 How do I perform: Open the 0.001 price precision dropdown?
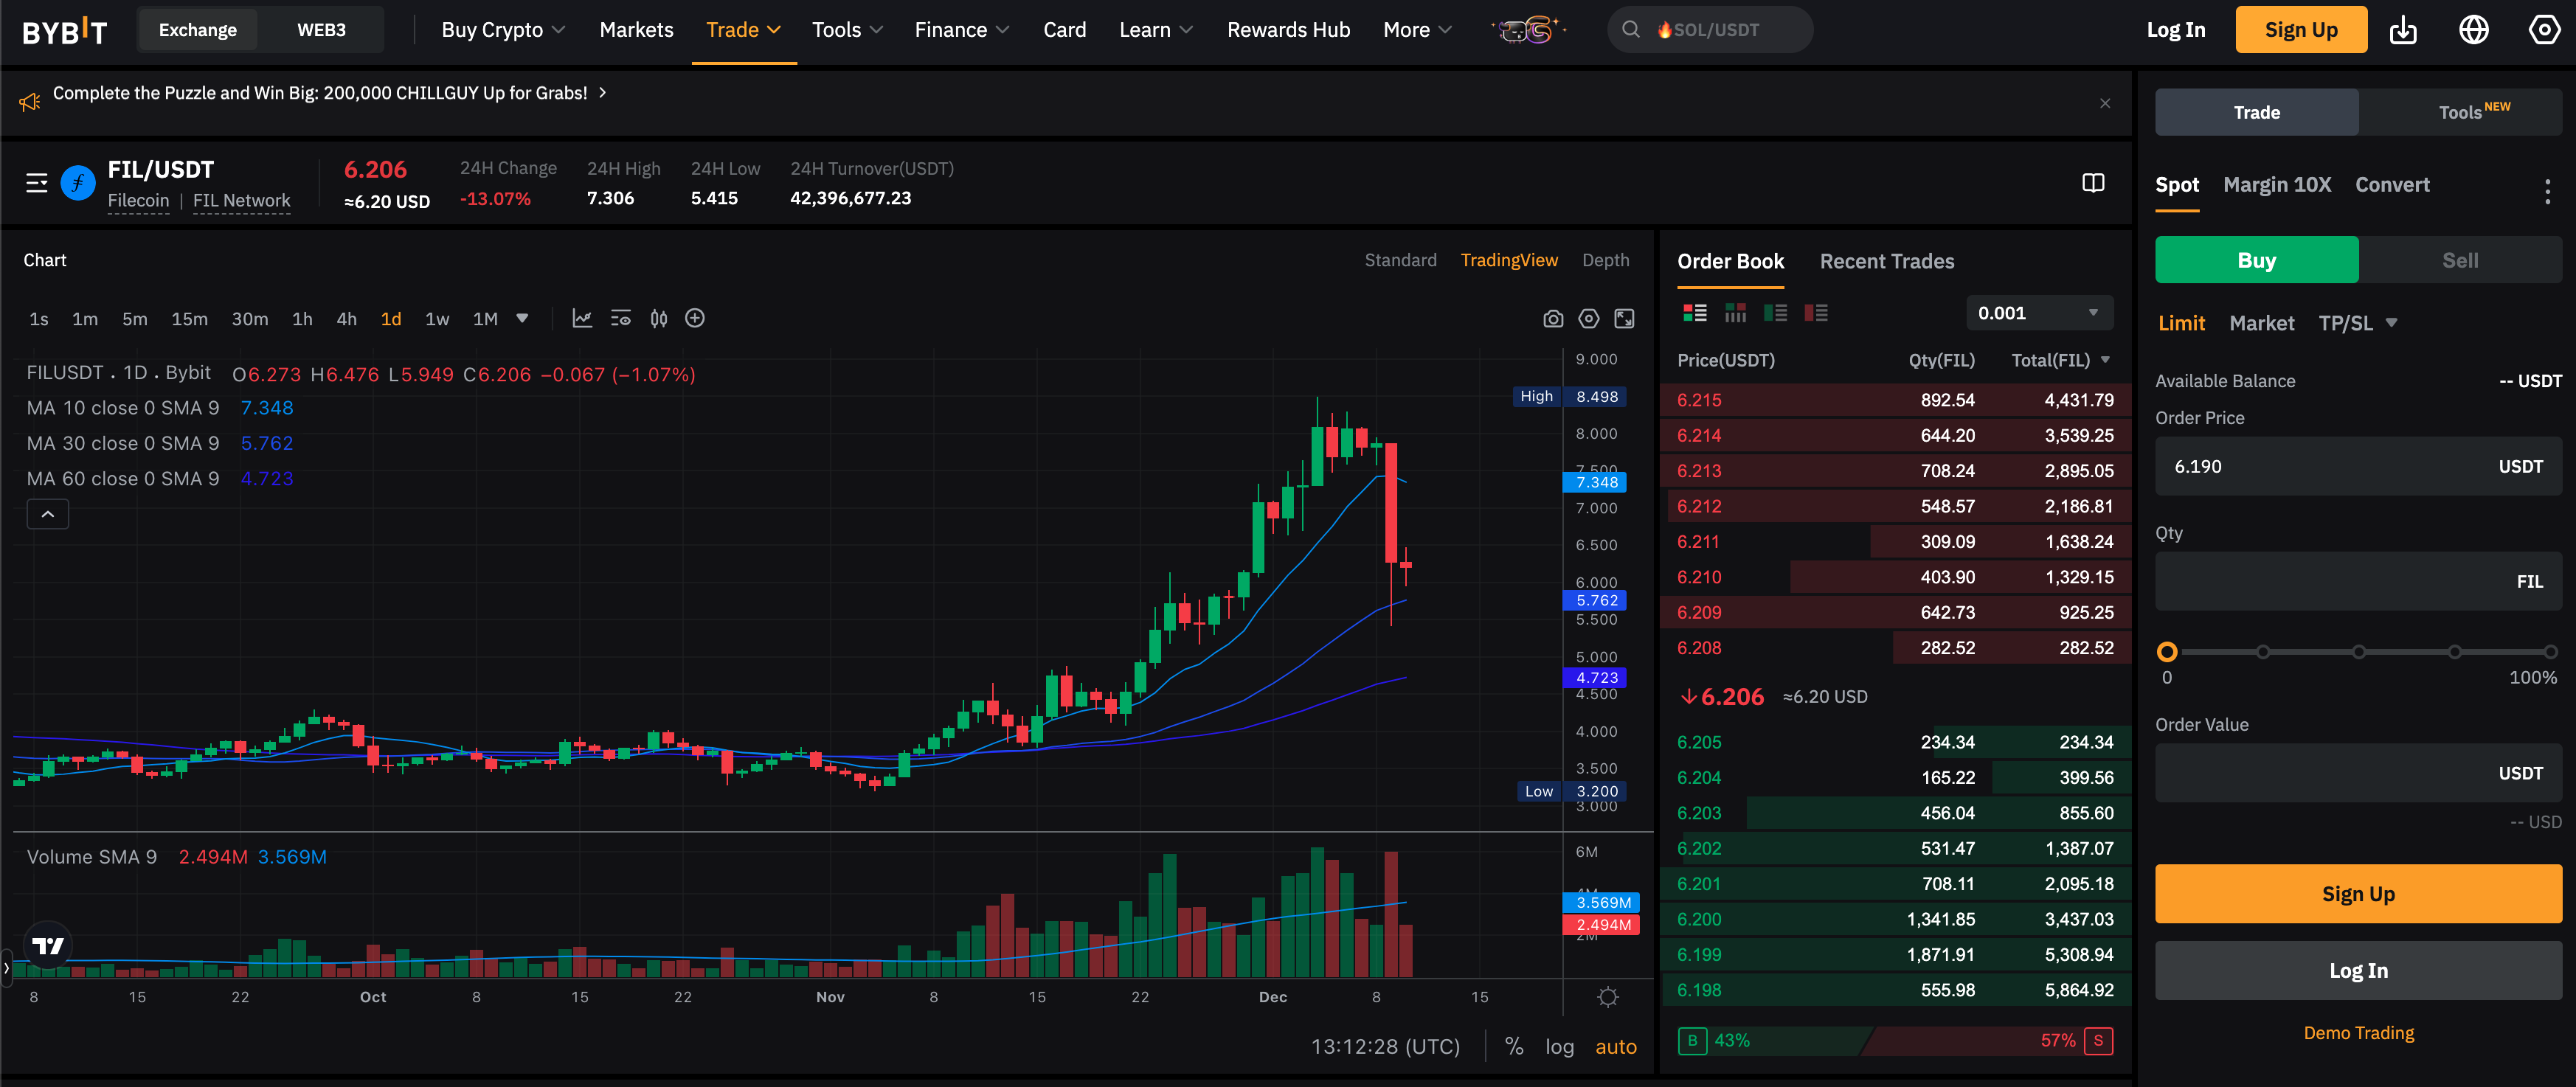(2038, 313)
